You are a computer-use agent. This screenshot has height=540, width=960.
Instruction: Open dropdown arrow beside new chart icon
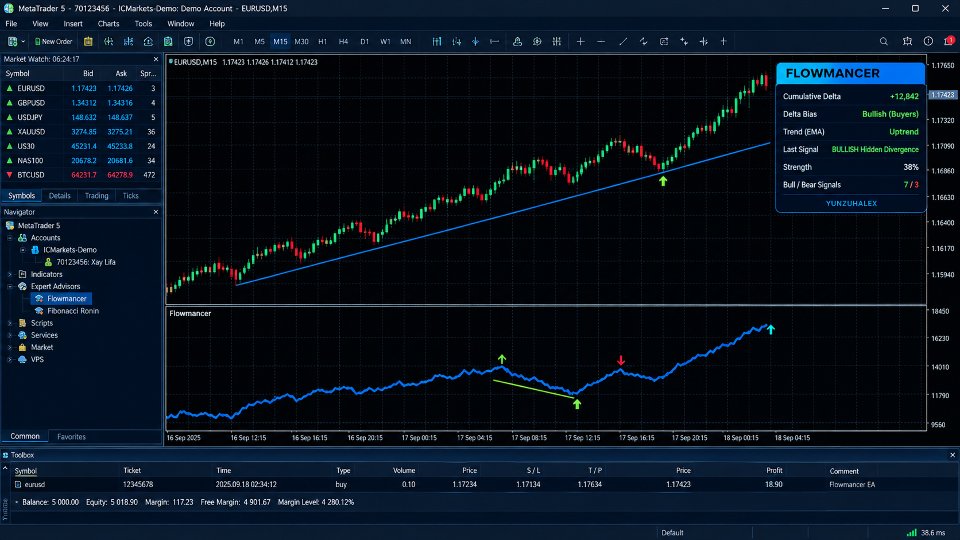[x=23, y=42]
